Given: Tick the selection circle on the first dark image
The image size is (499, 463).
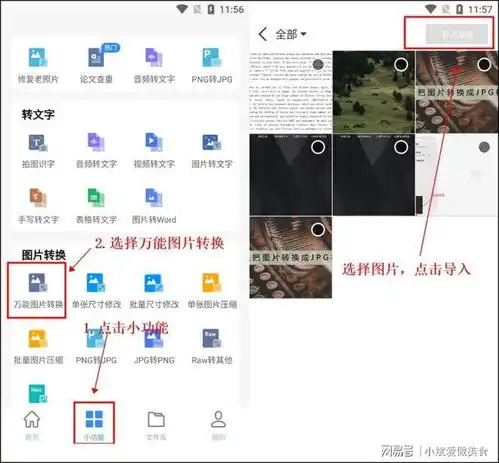Looking at the screenshot, I should (x=318, y=147).
